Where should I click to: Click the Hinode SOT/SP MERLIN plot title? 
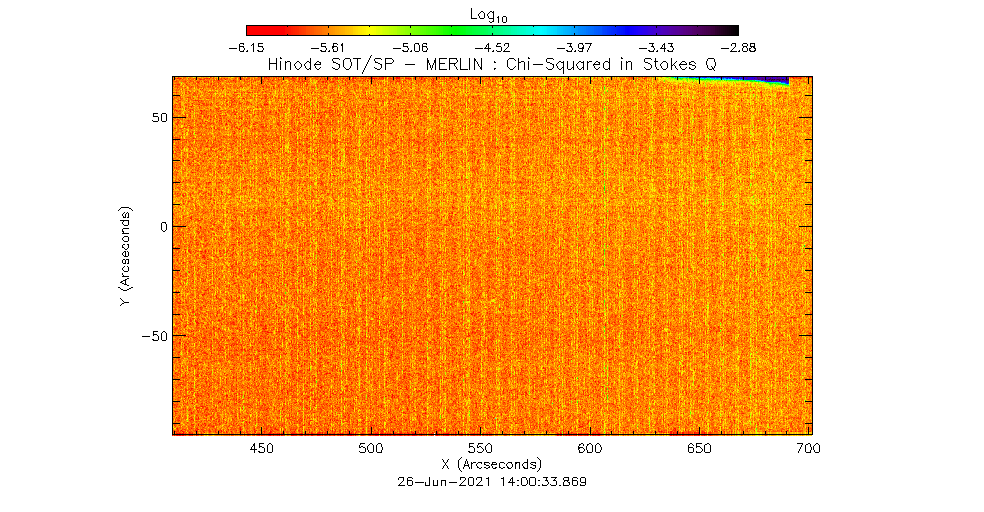[x=491, y=64]
